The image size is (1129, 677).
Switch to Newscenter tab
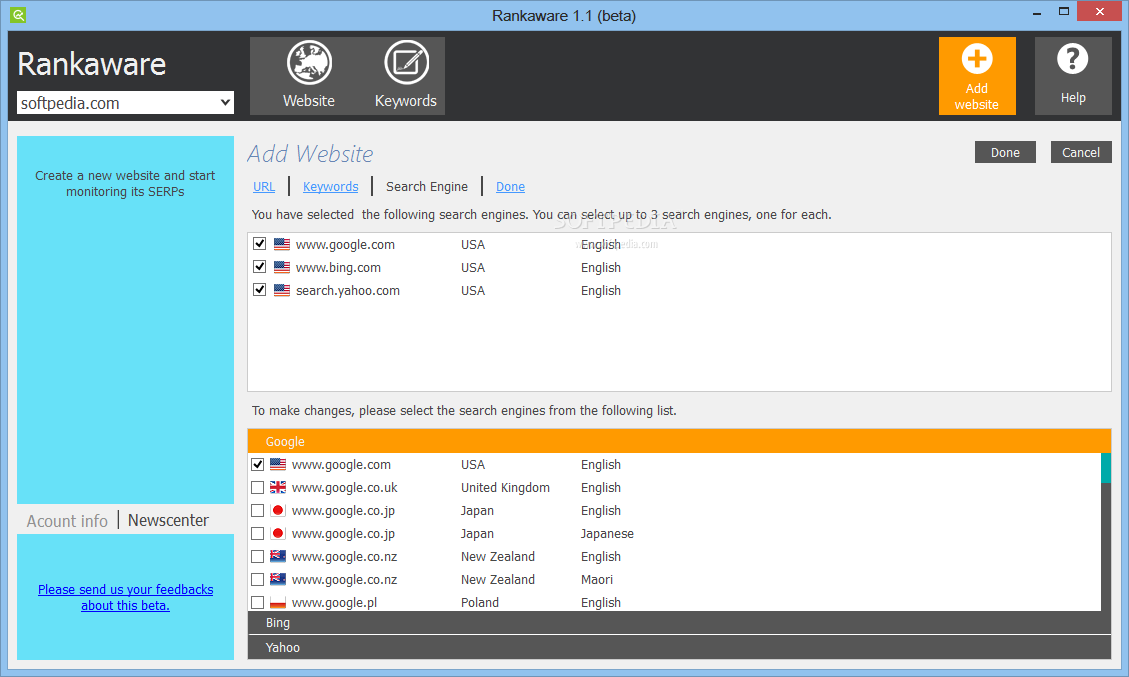(x=168, y=520)
